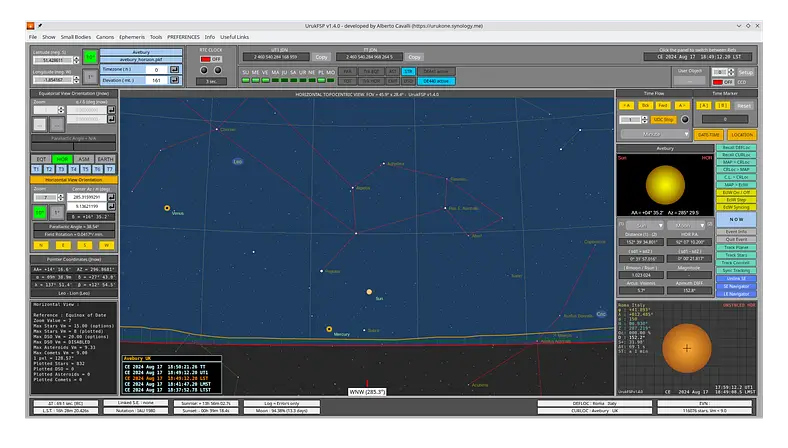Screen dimensions: 788x448
Task: Click the orange solar disc thumbnail
Action: [687, 348]
